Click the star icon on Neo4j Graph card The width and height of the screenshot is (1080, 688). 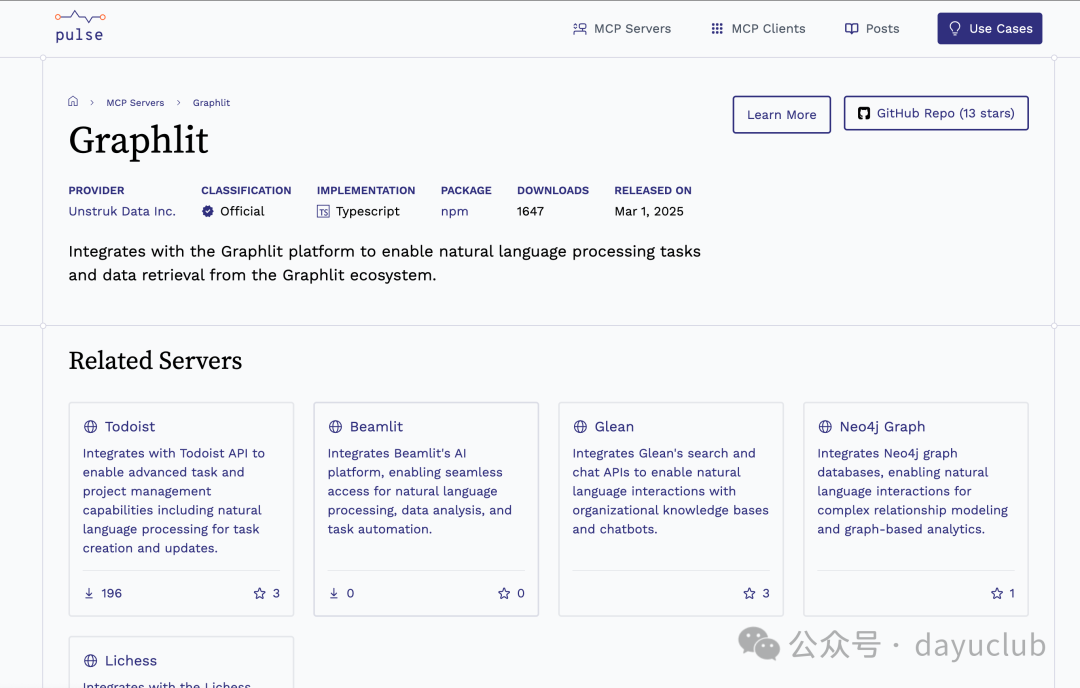coord(997,593)
